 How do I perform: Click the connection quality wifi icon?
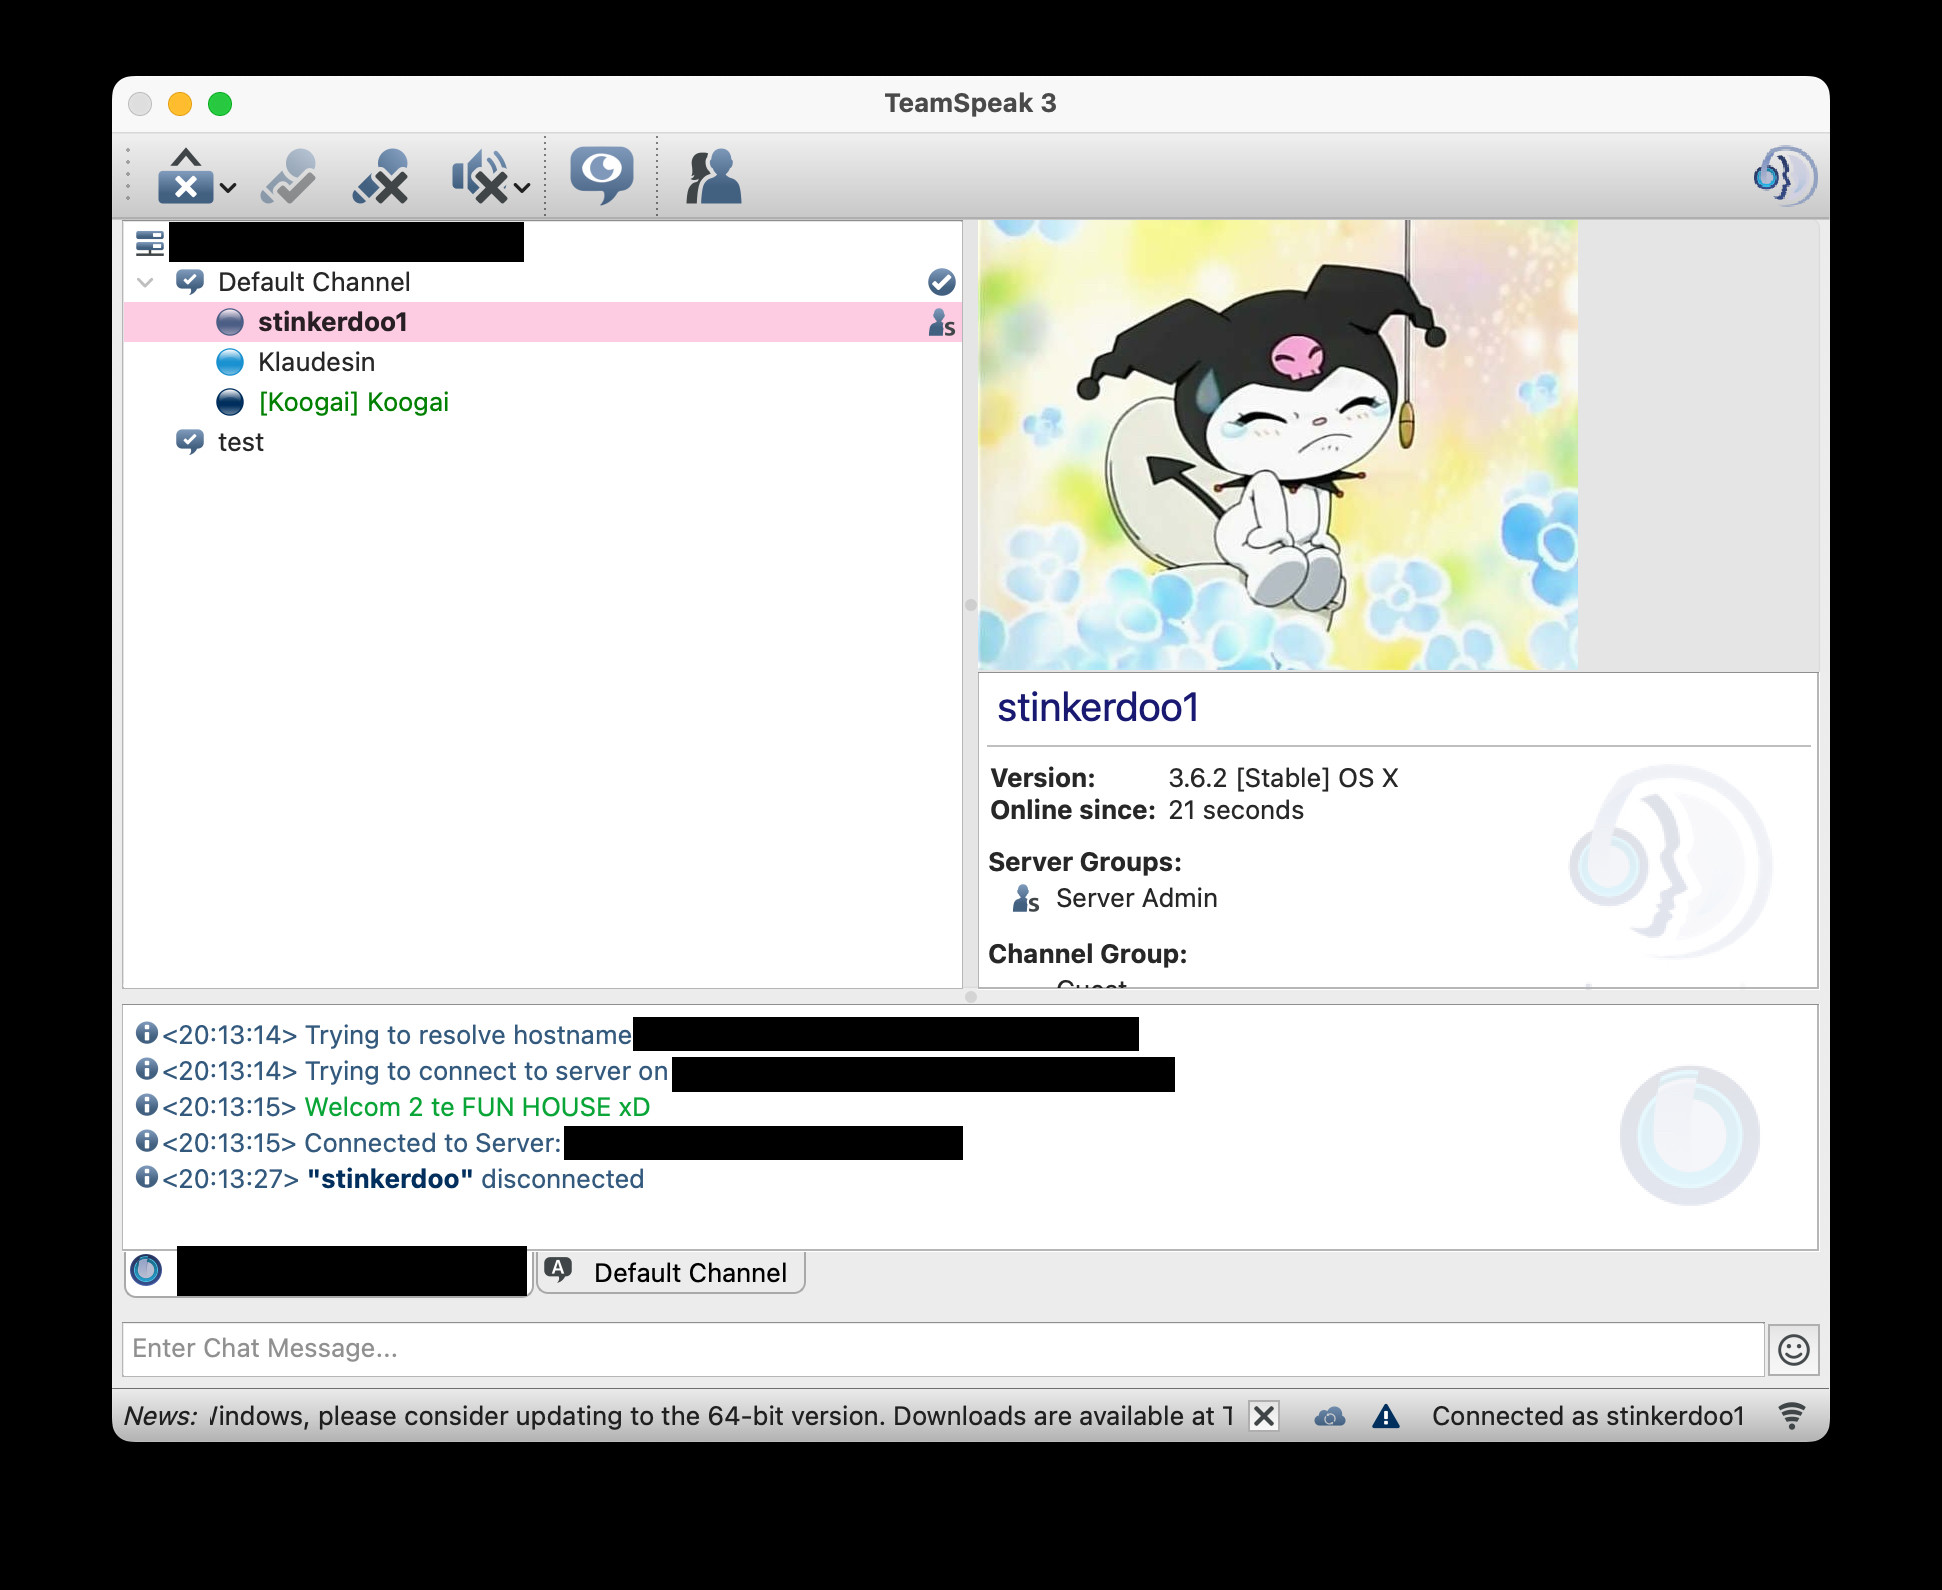point(1792,1416)
